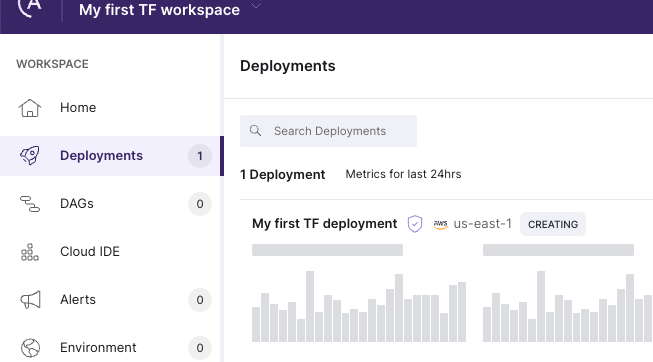653x362 pixels.
Task: Click the Deployments rocket icon
Action: click(30, 156)
